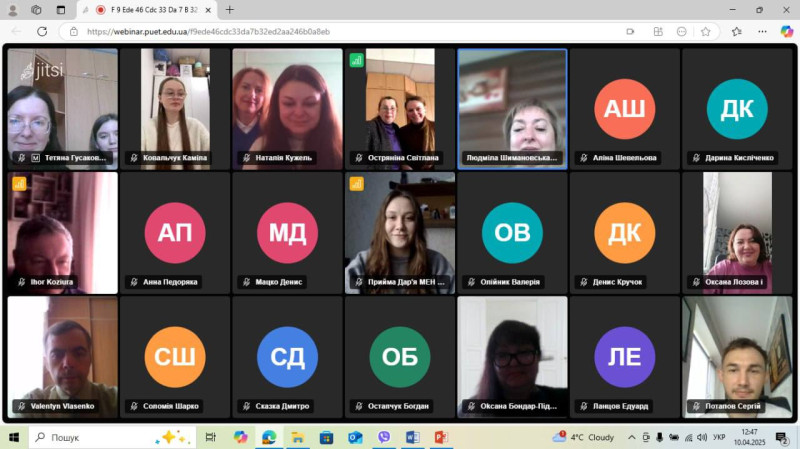
Task: Open Outlook from the taskbar
Action: tap(355, 437)
